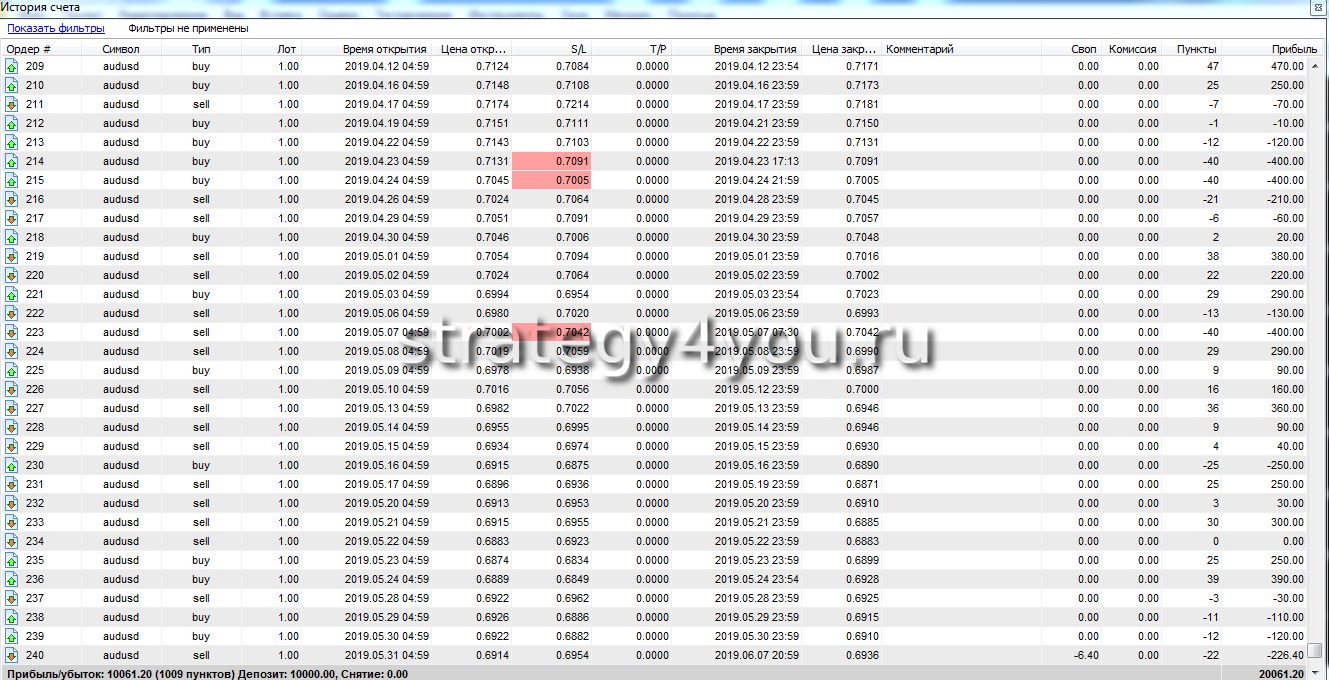Click highlighted S/L cell 0.7005 of order 215
This screenshot has width=1329, height=680.
(x=551, y=180)
